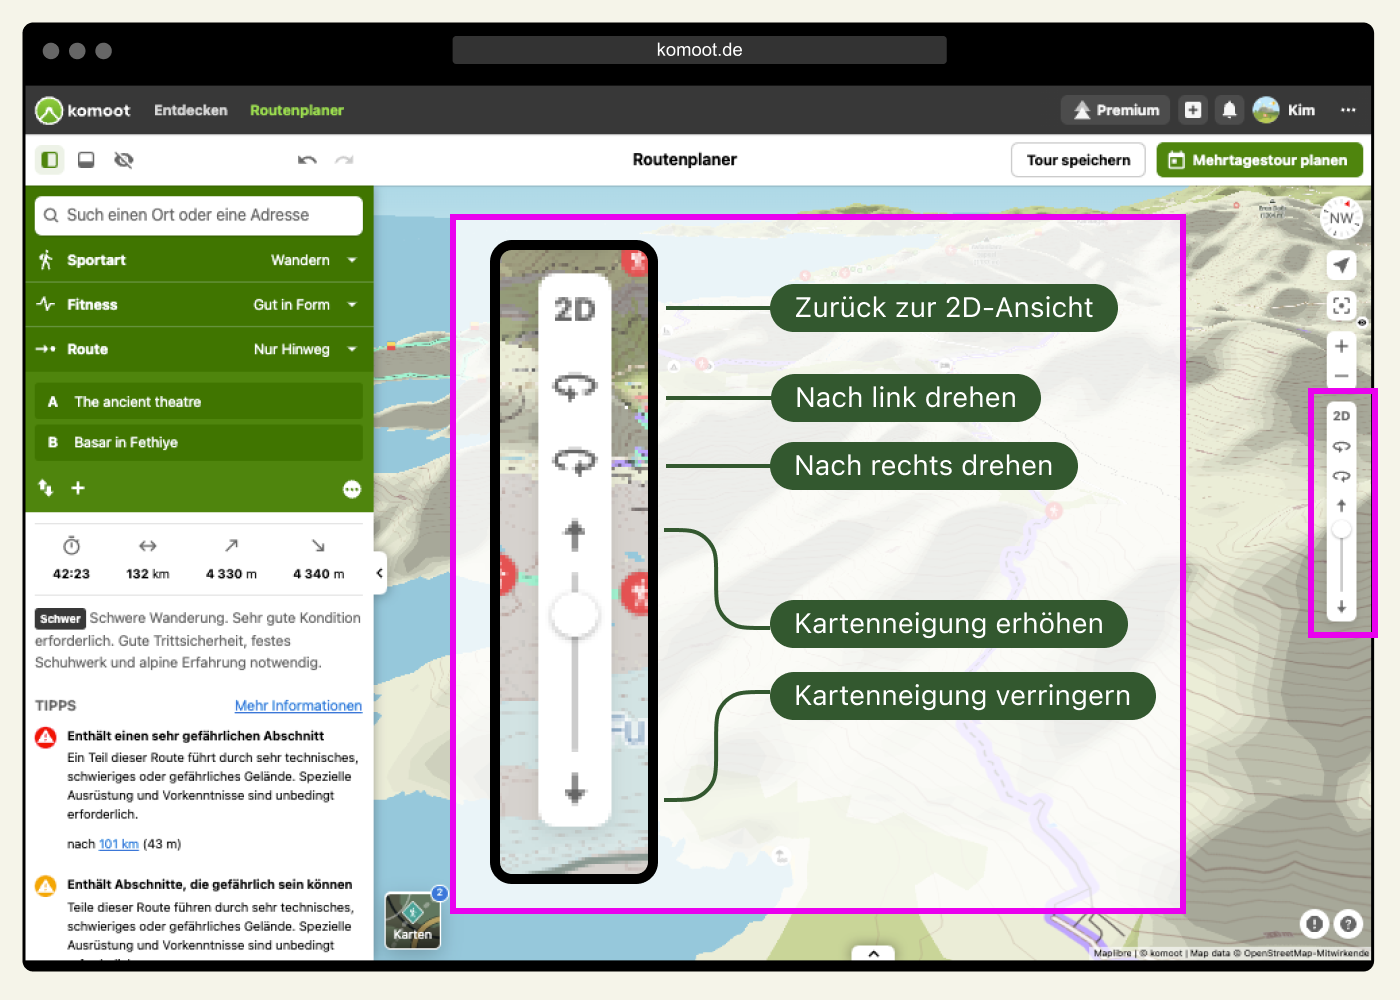Zoom out on the map

click(x=1341, y=376)
